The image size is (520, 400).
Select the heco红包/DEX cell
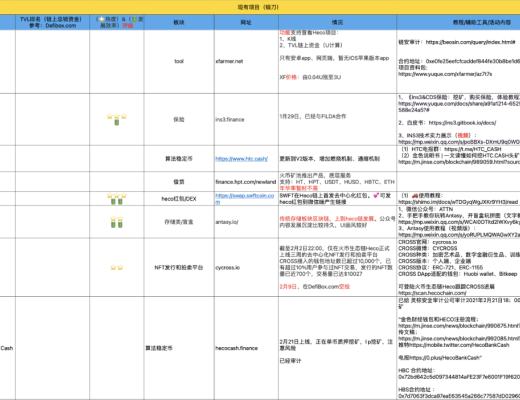[179, 199]
